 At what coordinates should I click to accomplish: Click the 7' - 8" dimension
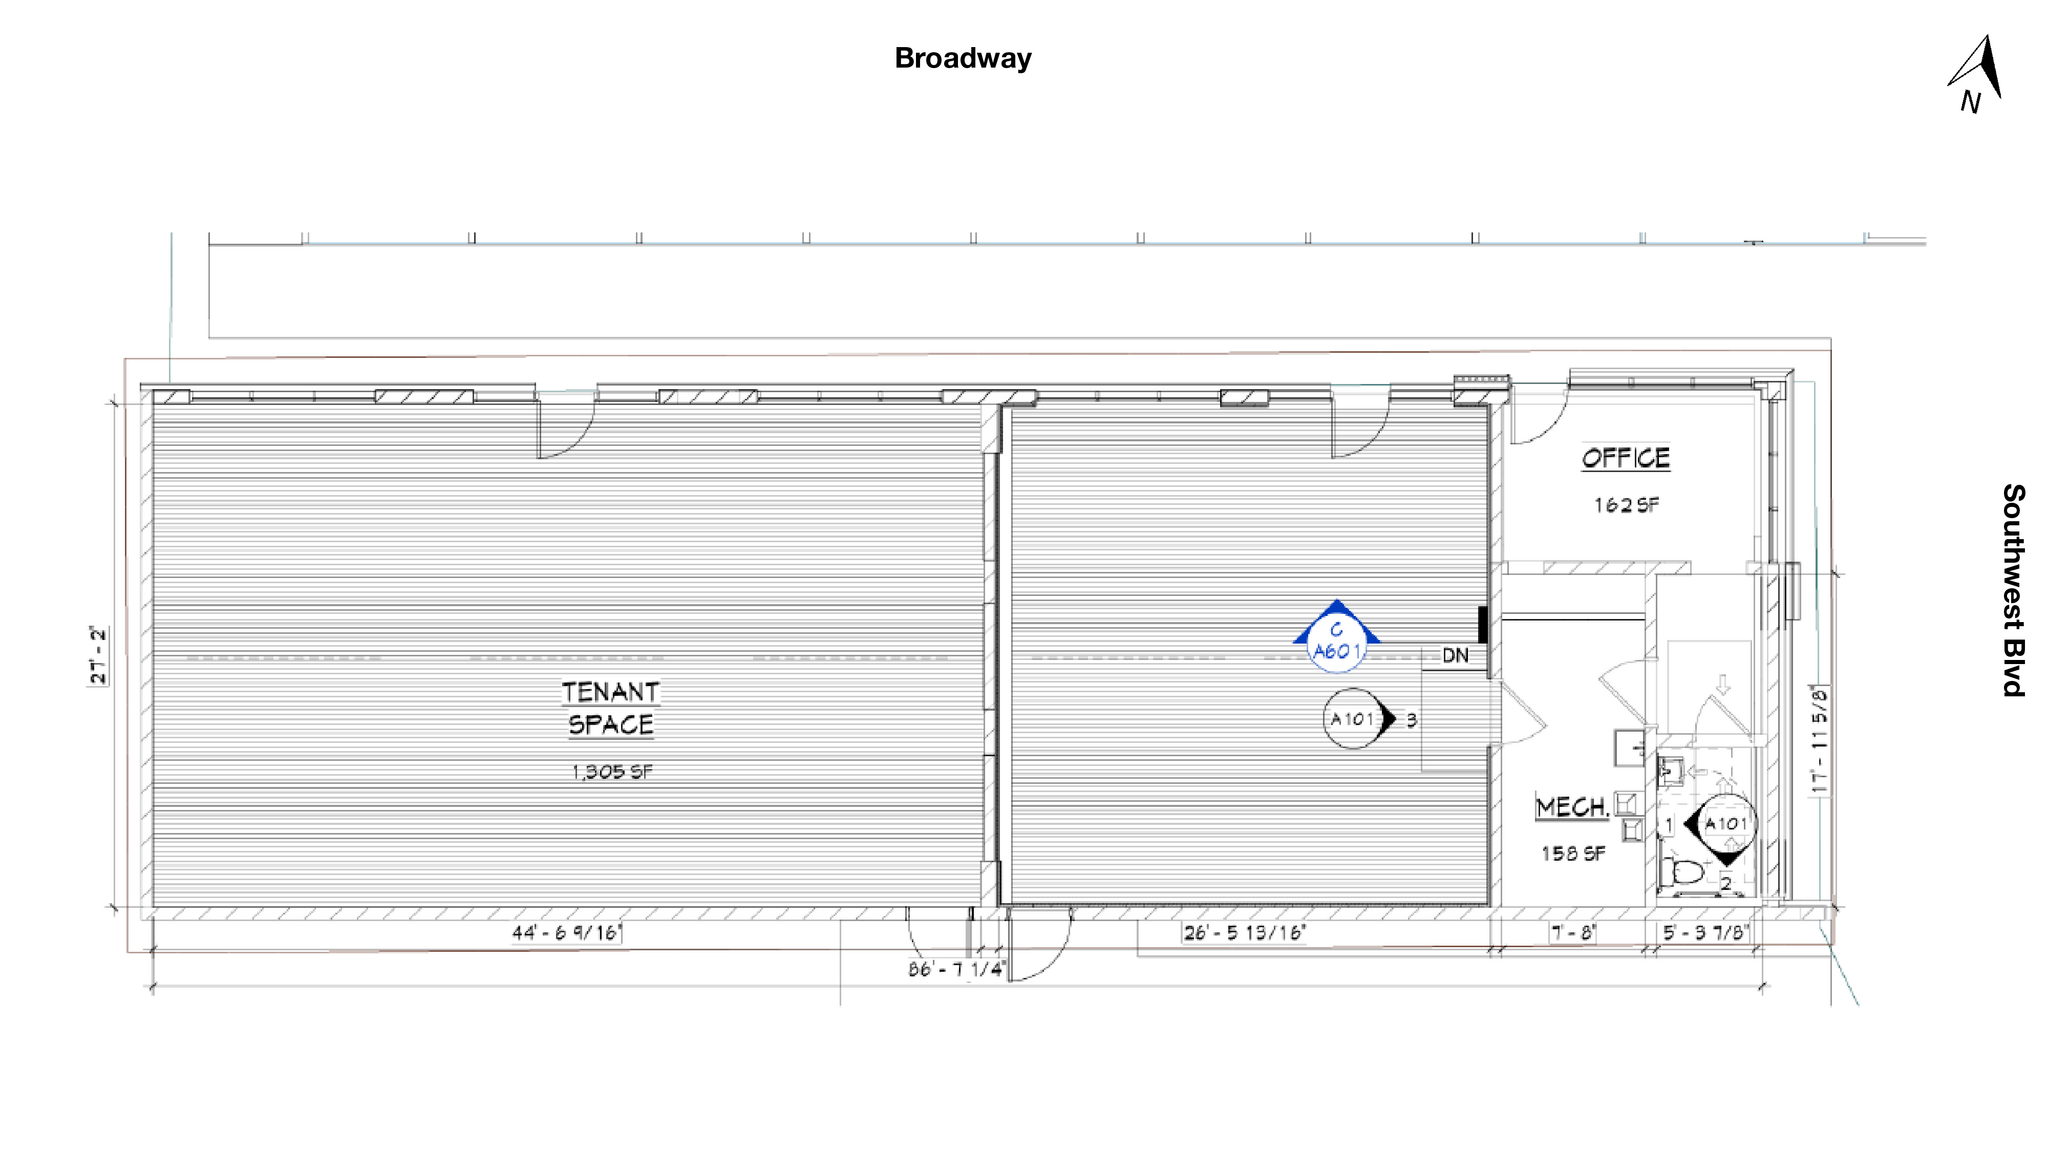[x=1573, y=932]
